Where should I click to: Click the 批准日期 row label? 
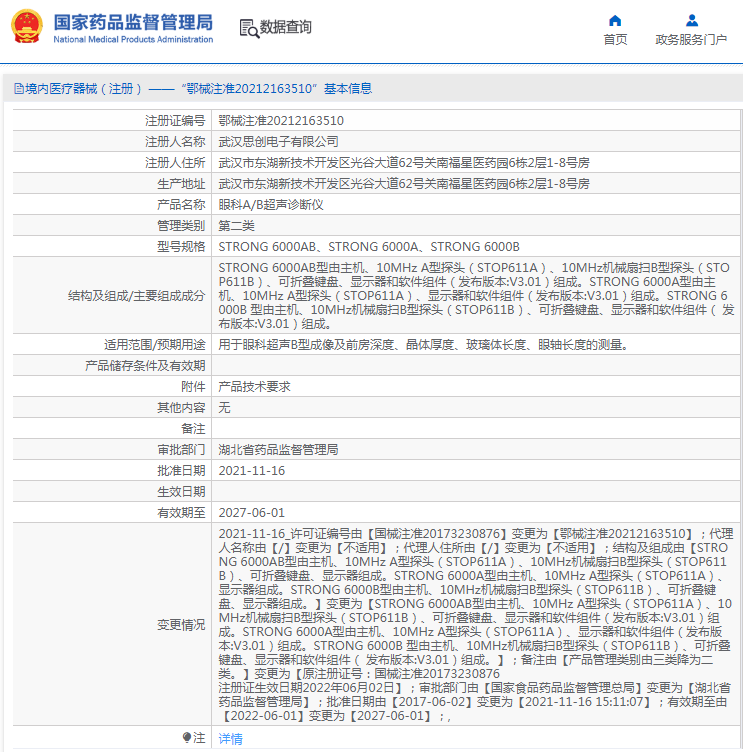coord(181,470)
